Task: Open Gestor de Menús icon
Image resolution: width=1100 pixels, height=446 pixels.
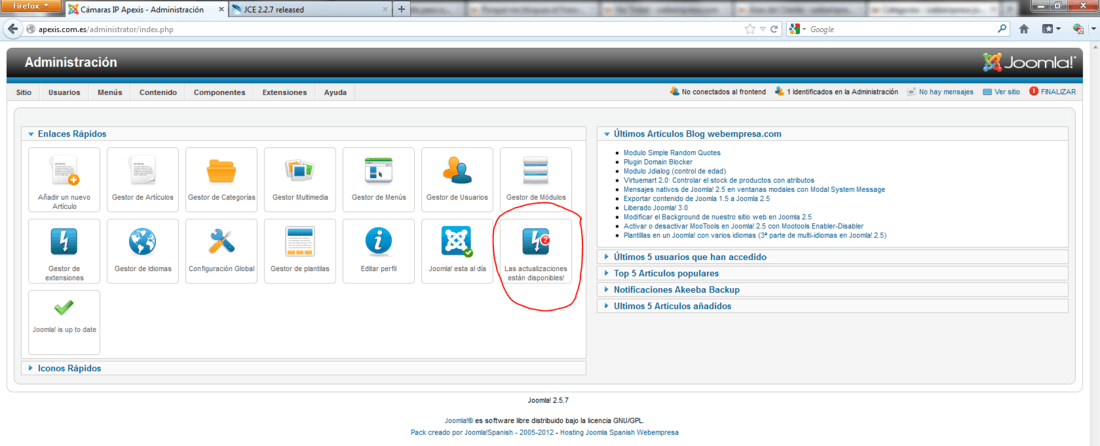Action: pyautogui.click(x=378, y=179)
